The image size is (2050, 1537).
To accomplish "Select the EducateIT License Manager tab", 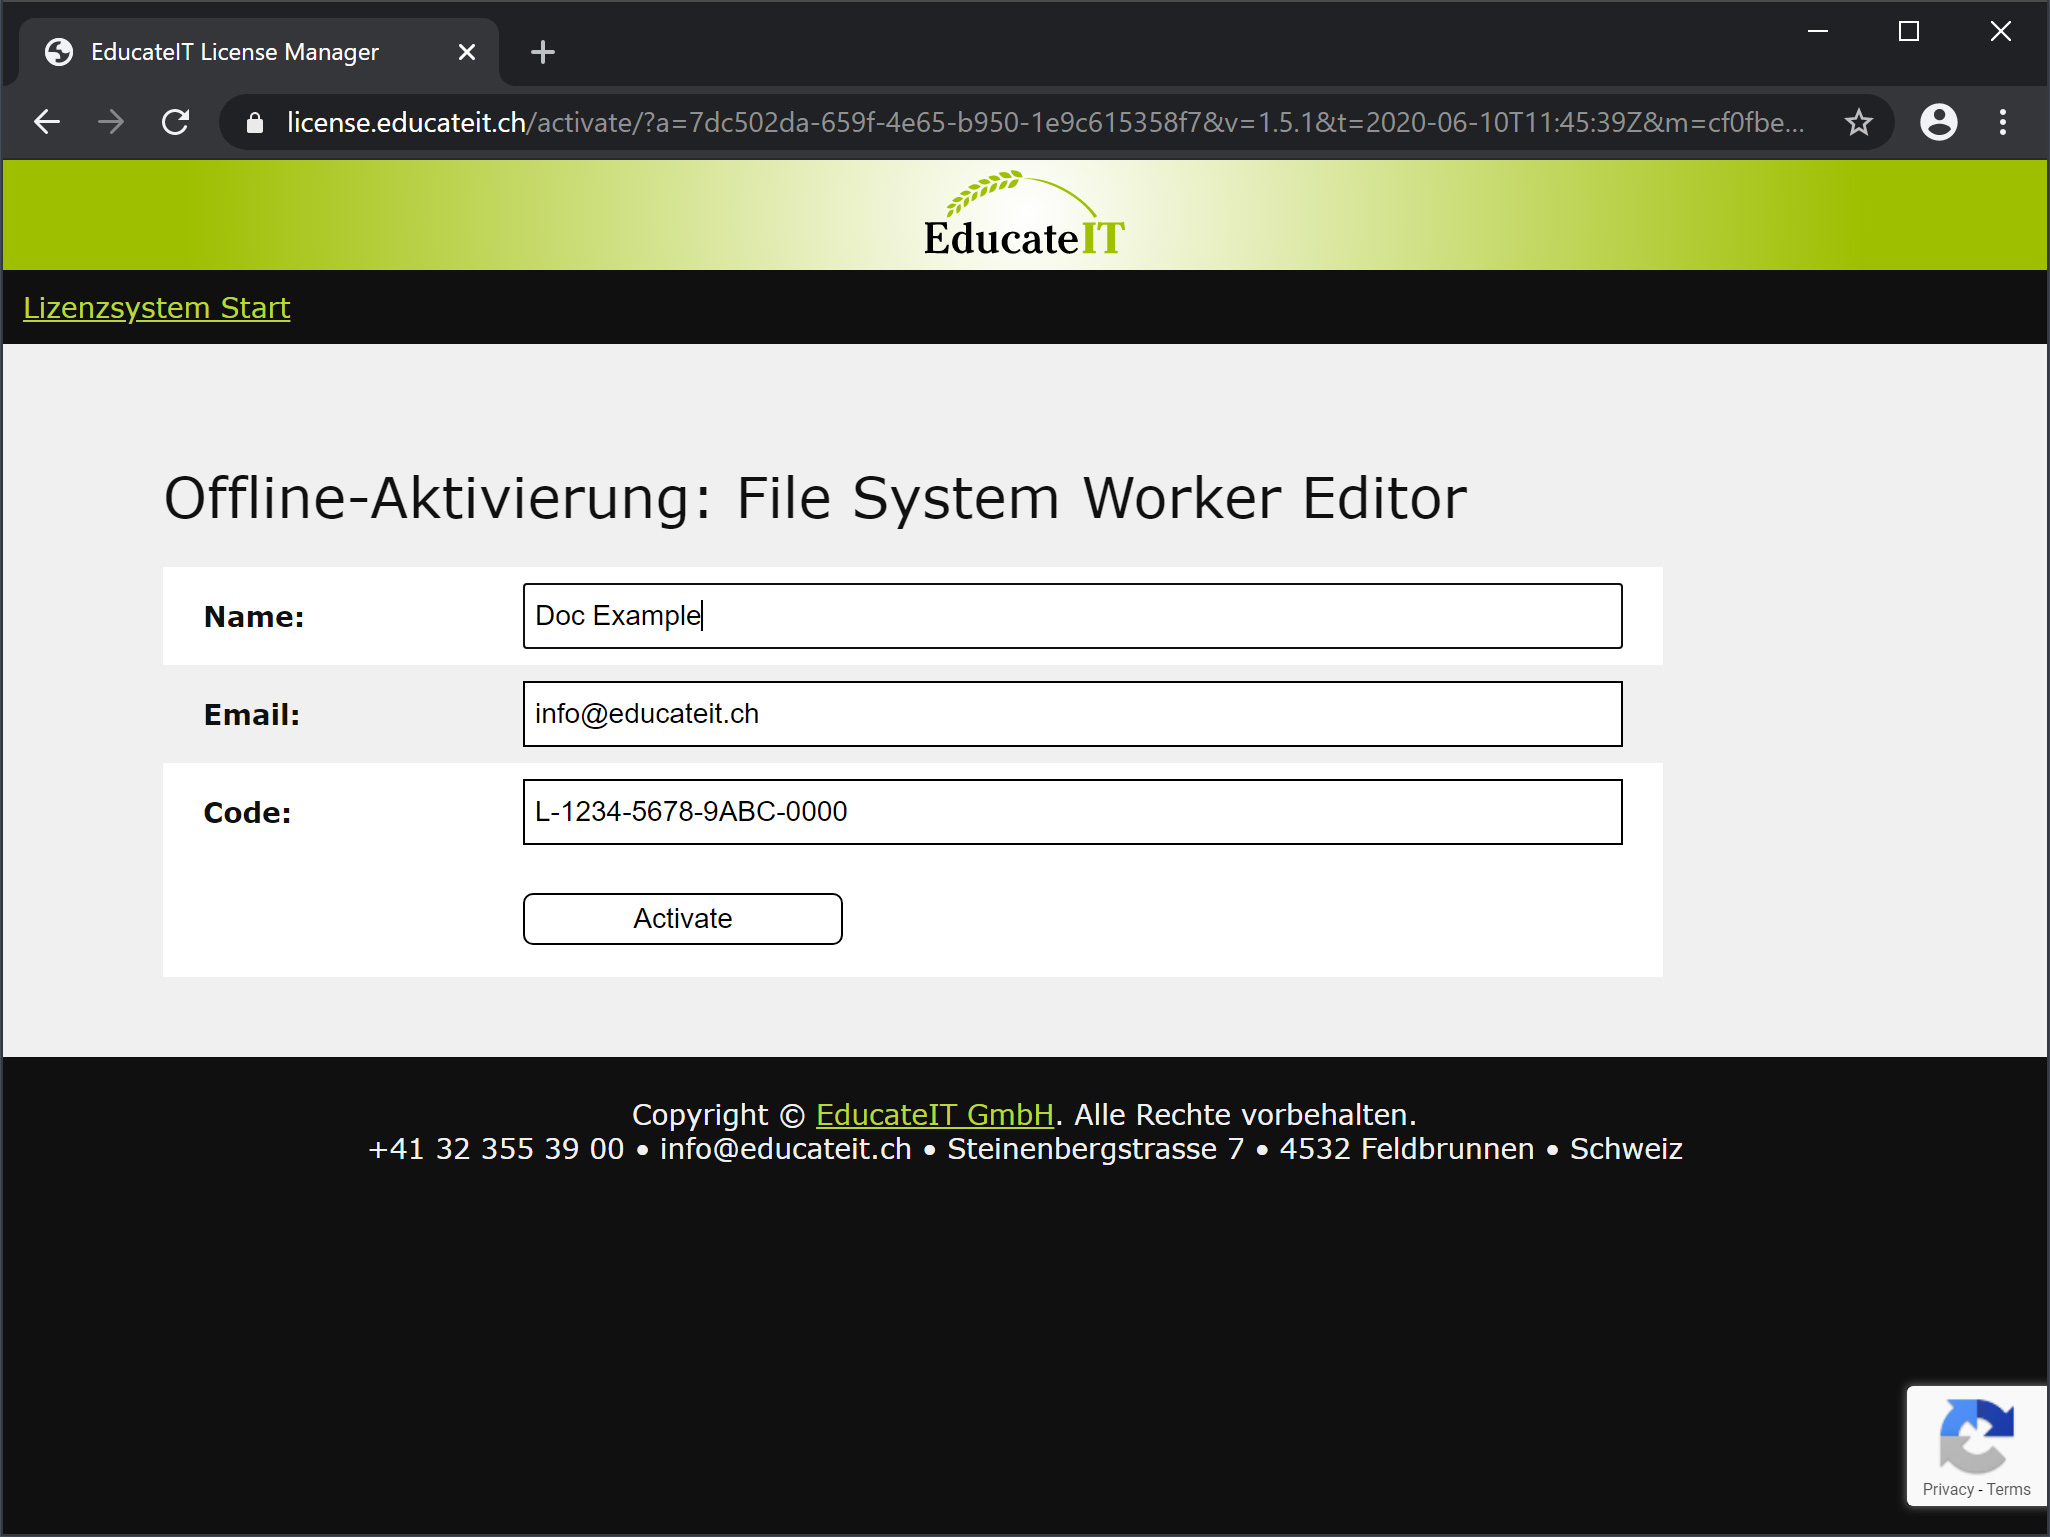I will pos(235,52).
